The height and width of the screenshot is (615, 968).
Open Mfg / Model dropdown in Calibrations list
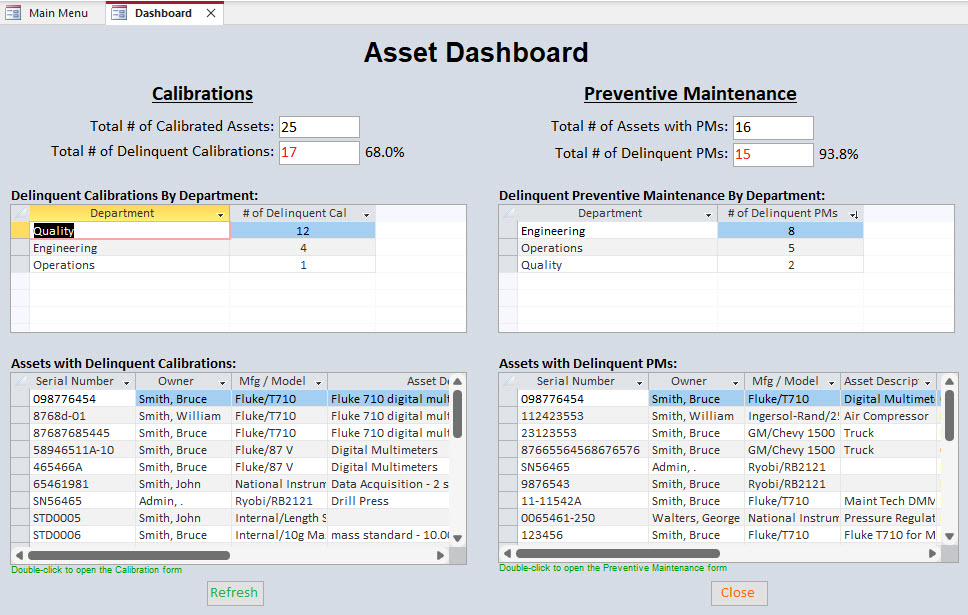pyautogui.click(x=319, y=382)
